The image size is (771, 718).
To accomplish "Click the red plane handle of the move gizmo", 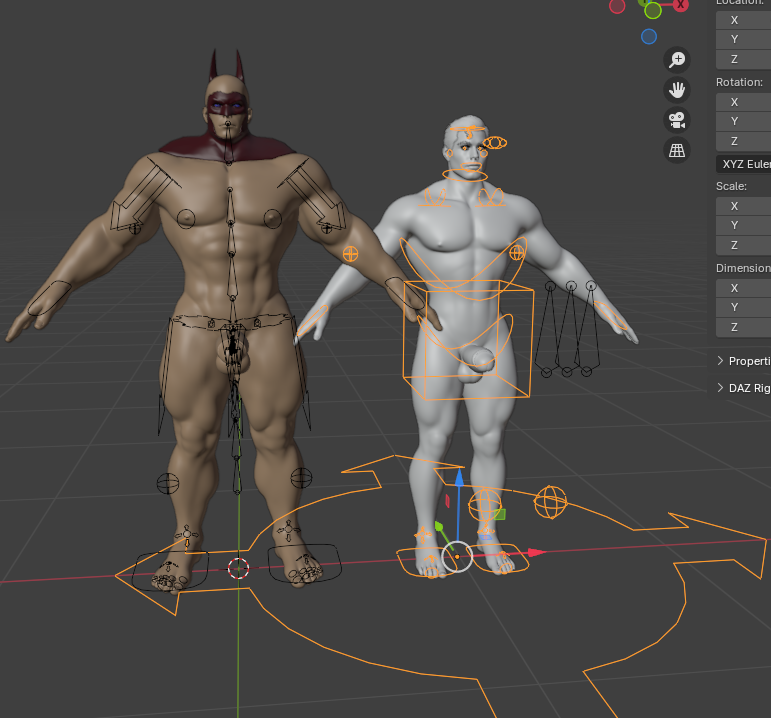I will click(x=447, y=501).
